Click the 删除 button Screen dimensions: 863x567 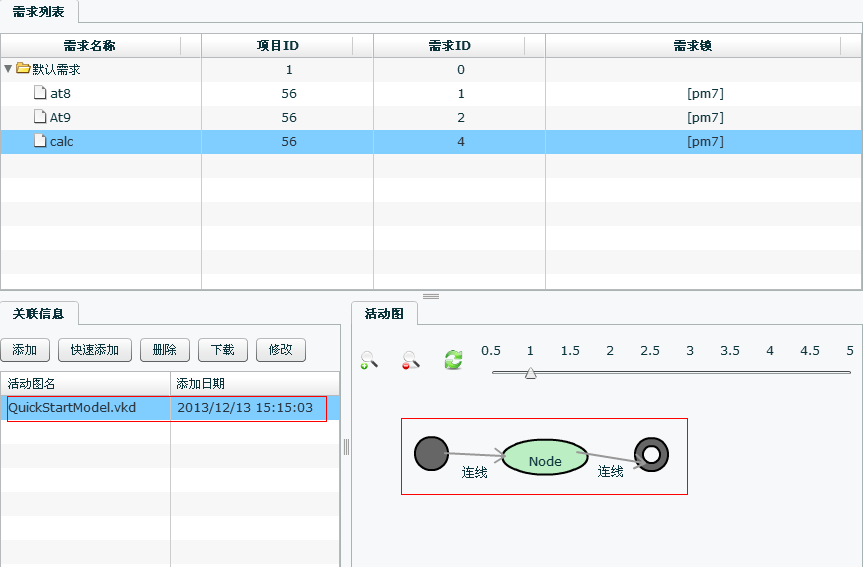click(164, 349)
